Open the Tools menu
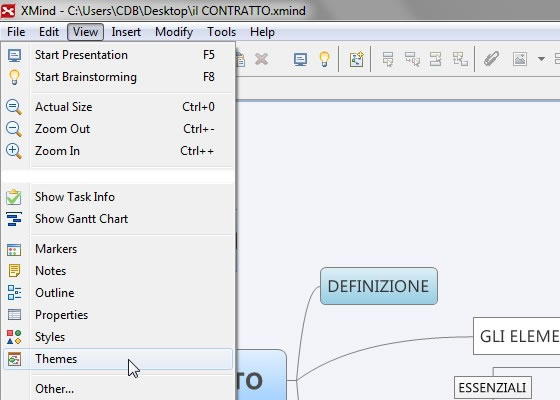 [221, 32]
